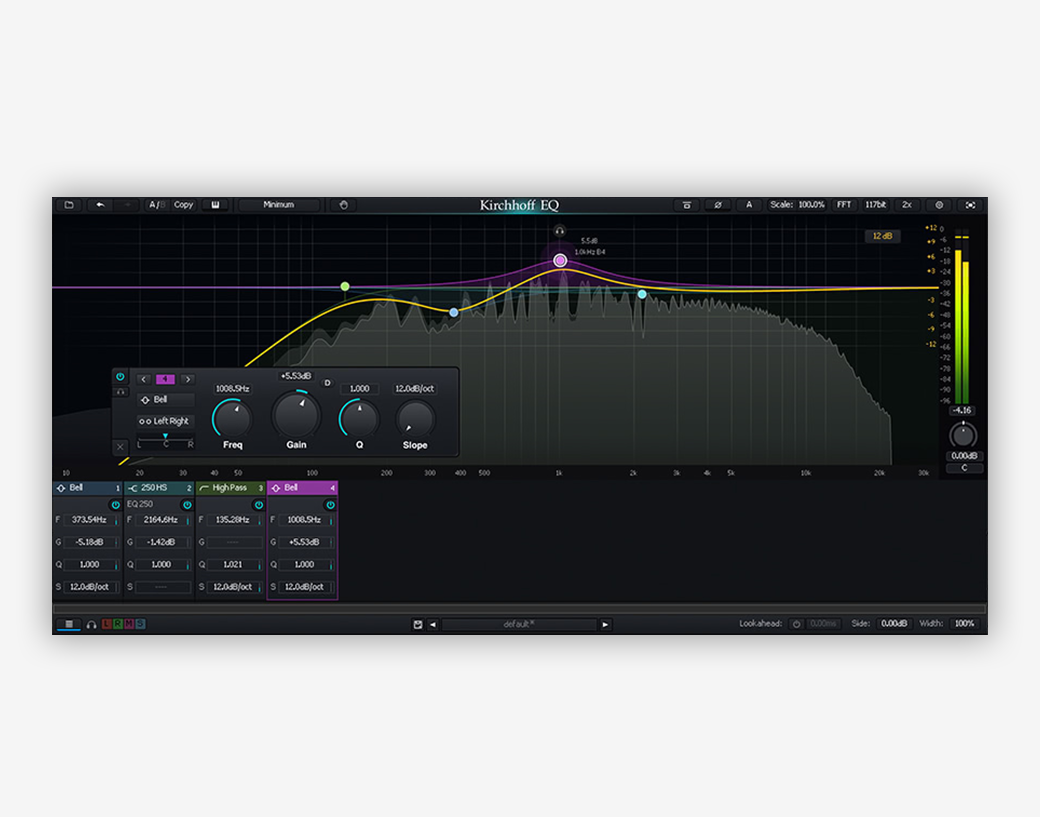Select the green high-pass band node
The height and width of the screenshot is (817, 1040).
[345, 286]
